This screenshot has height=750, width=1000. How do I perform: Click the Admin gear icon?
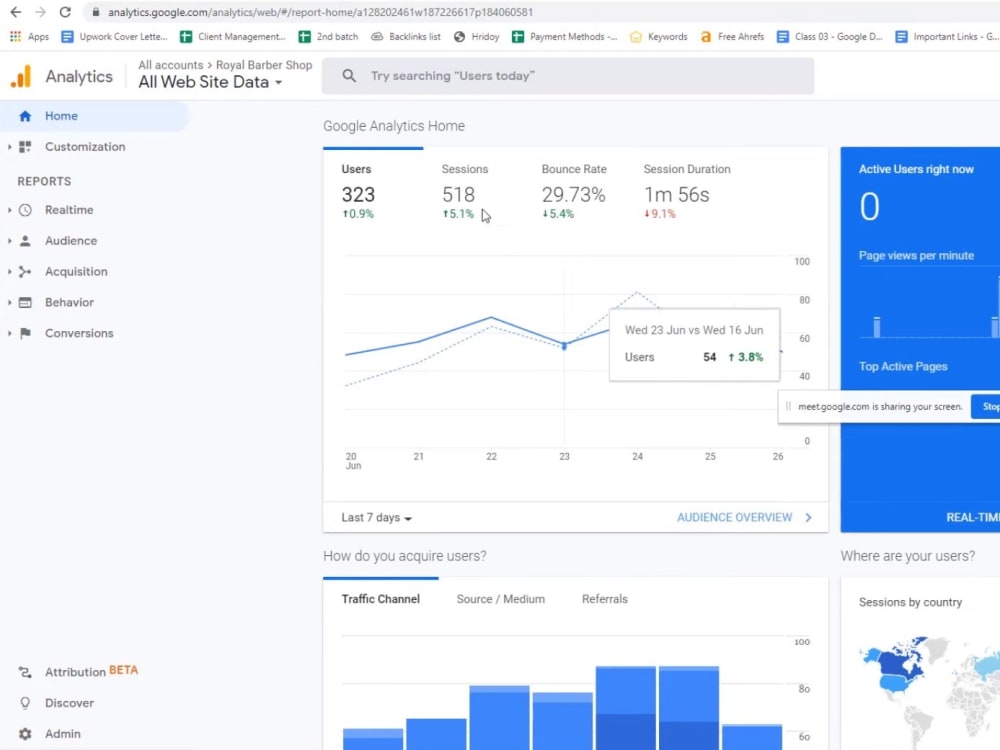click(x=25, y=733)
